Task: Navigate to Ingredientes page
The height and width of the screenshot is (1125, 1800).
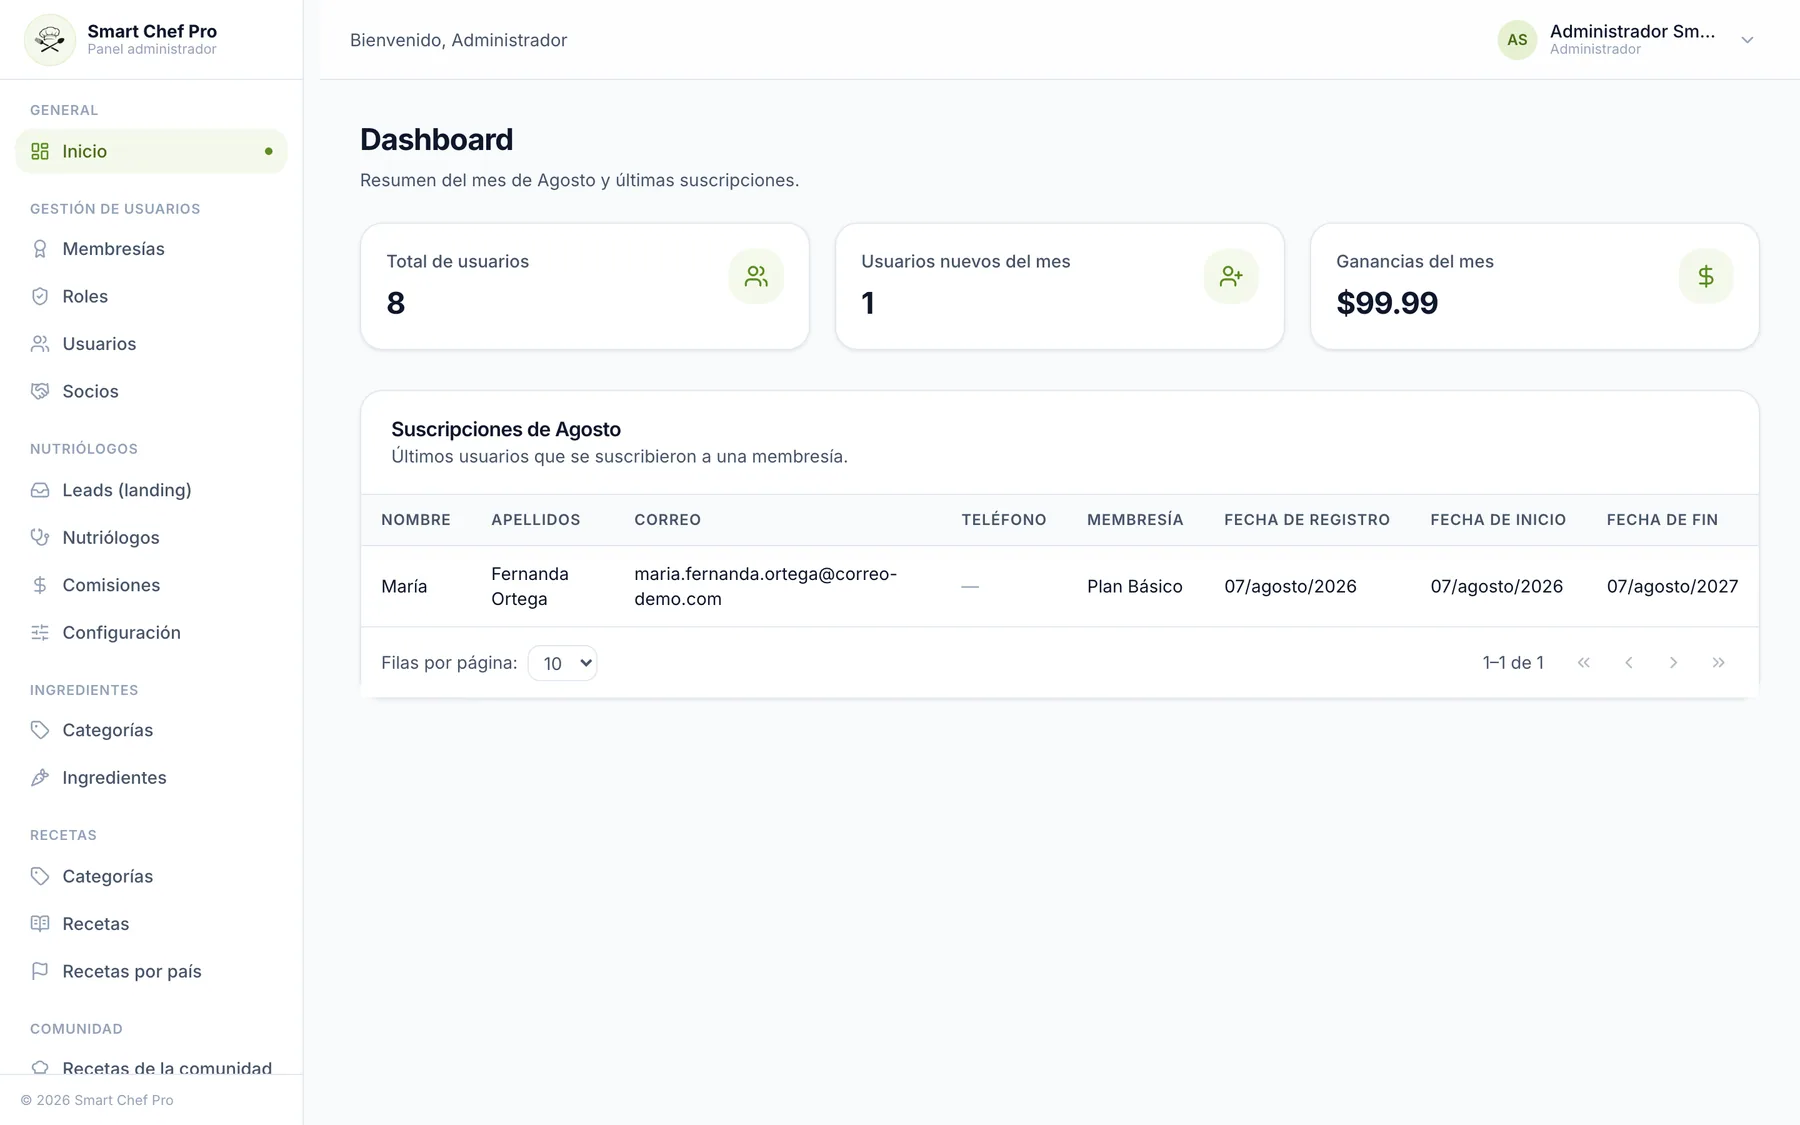Action: (151, 777)
